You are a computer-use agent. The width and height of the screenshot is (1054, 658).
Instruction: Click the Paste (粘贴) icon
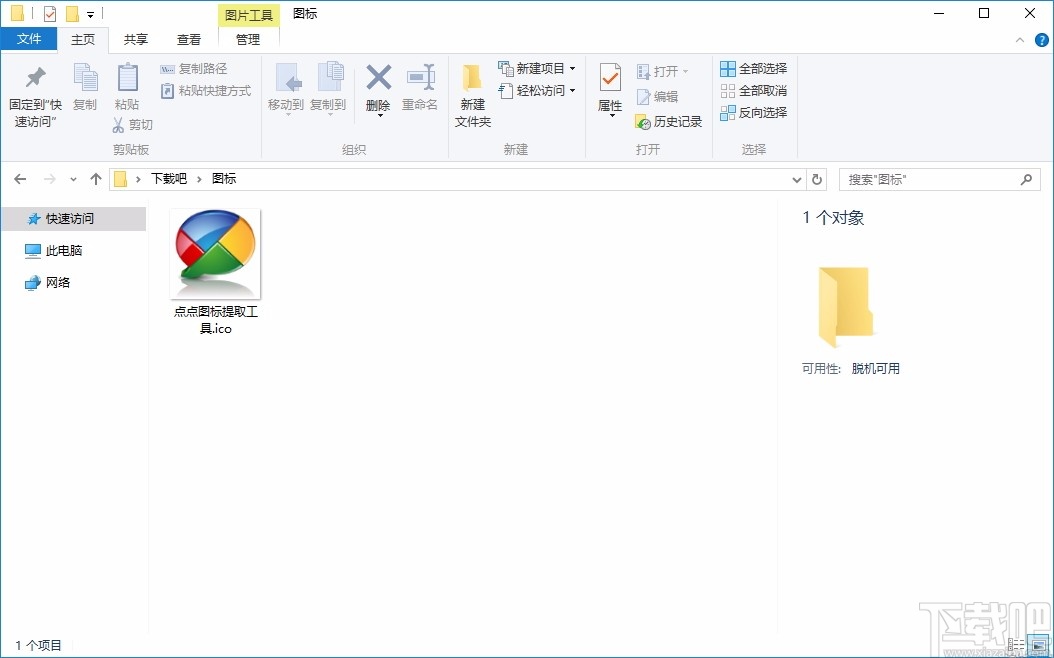point(127,88)
